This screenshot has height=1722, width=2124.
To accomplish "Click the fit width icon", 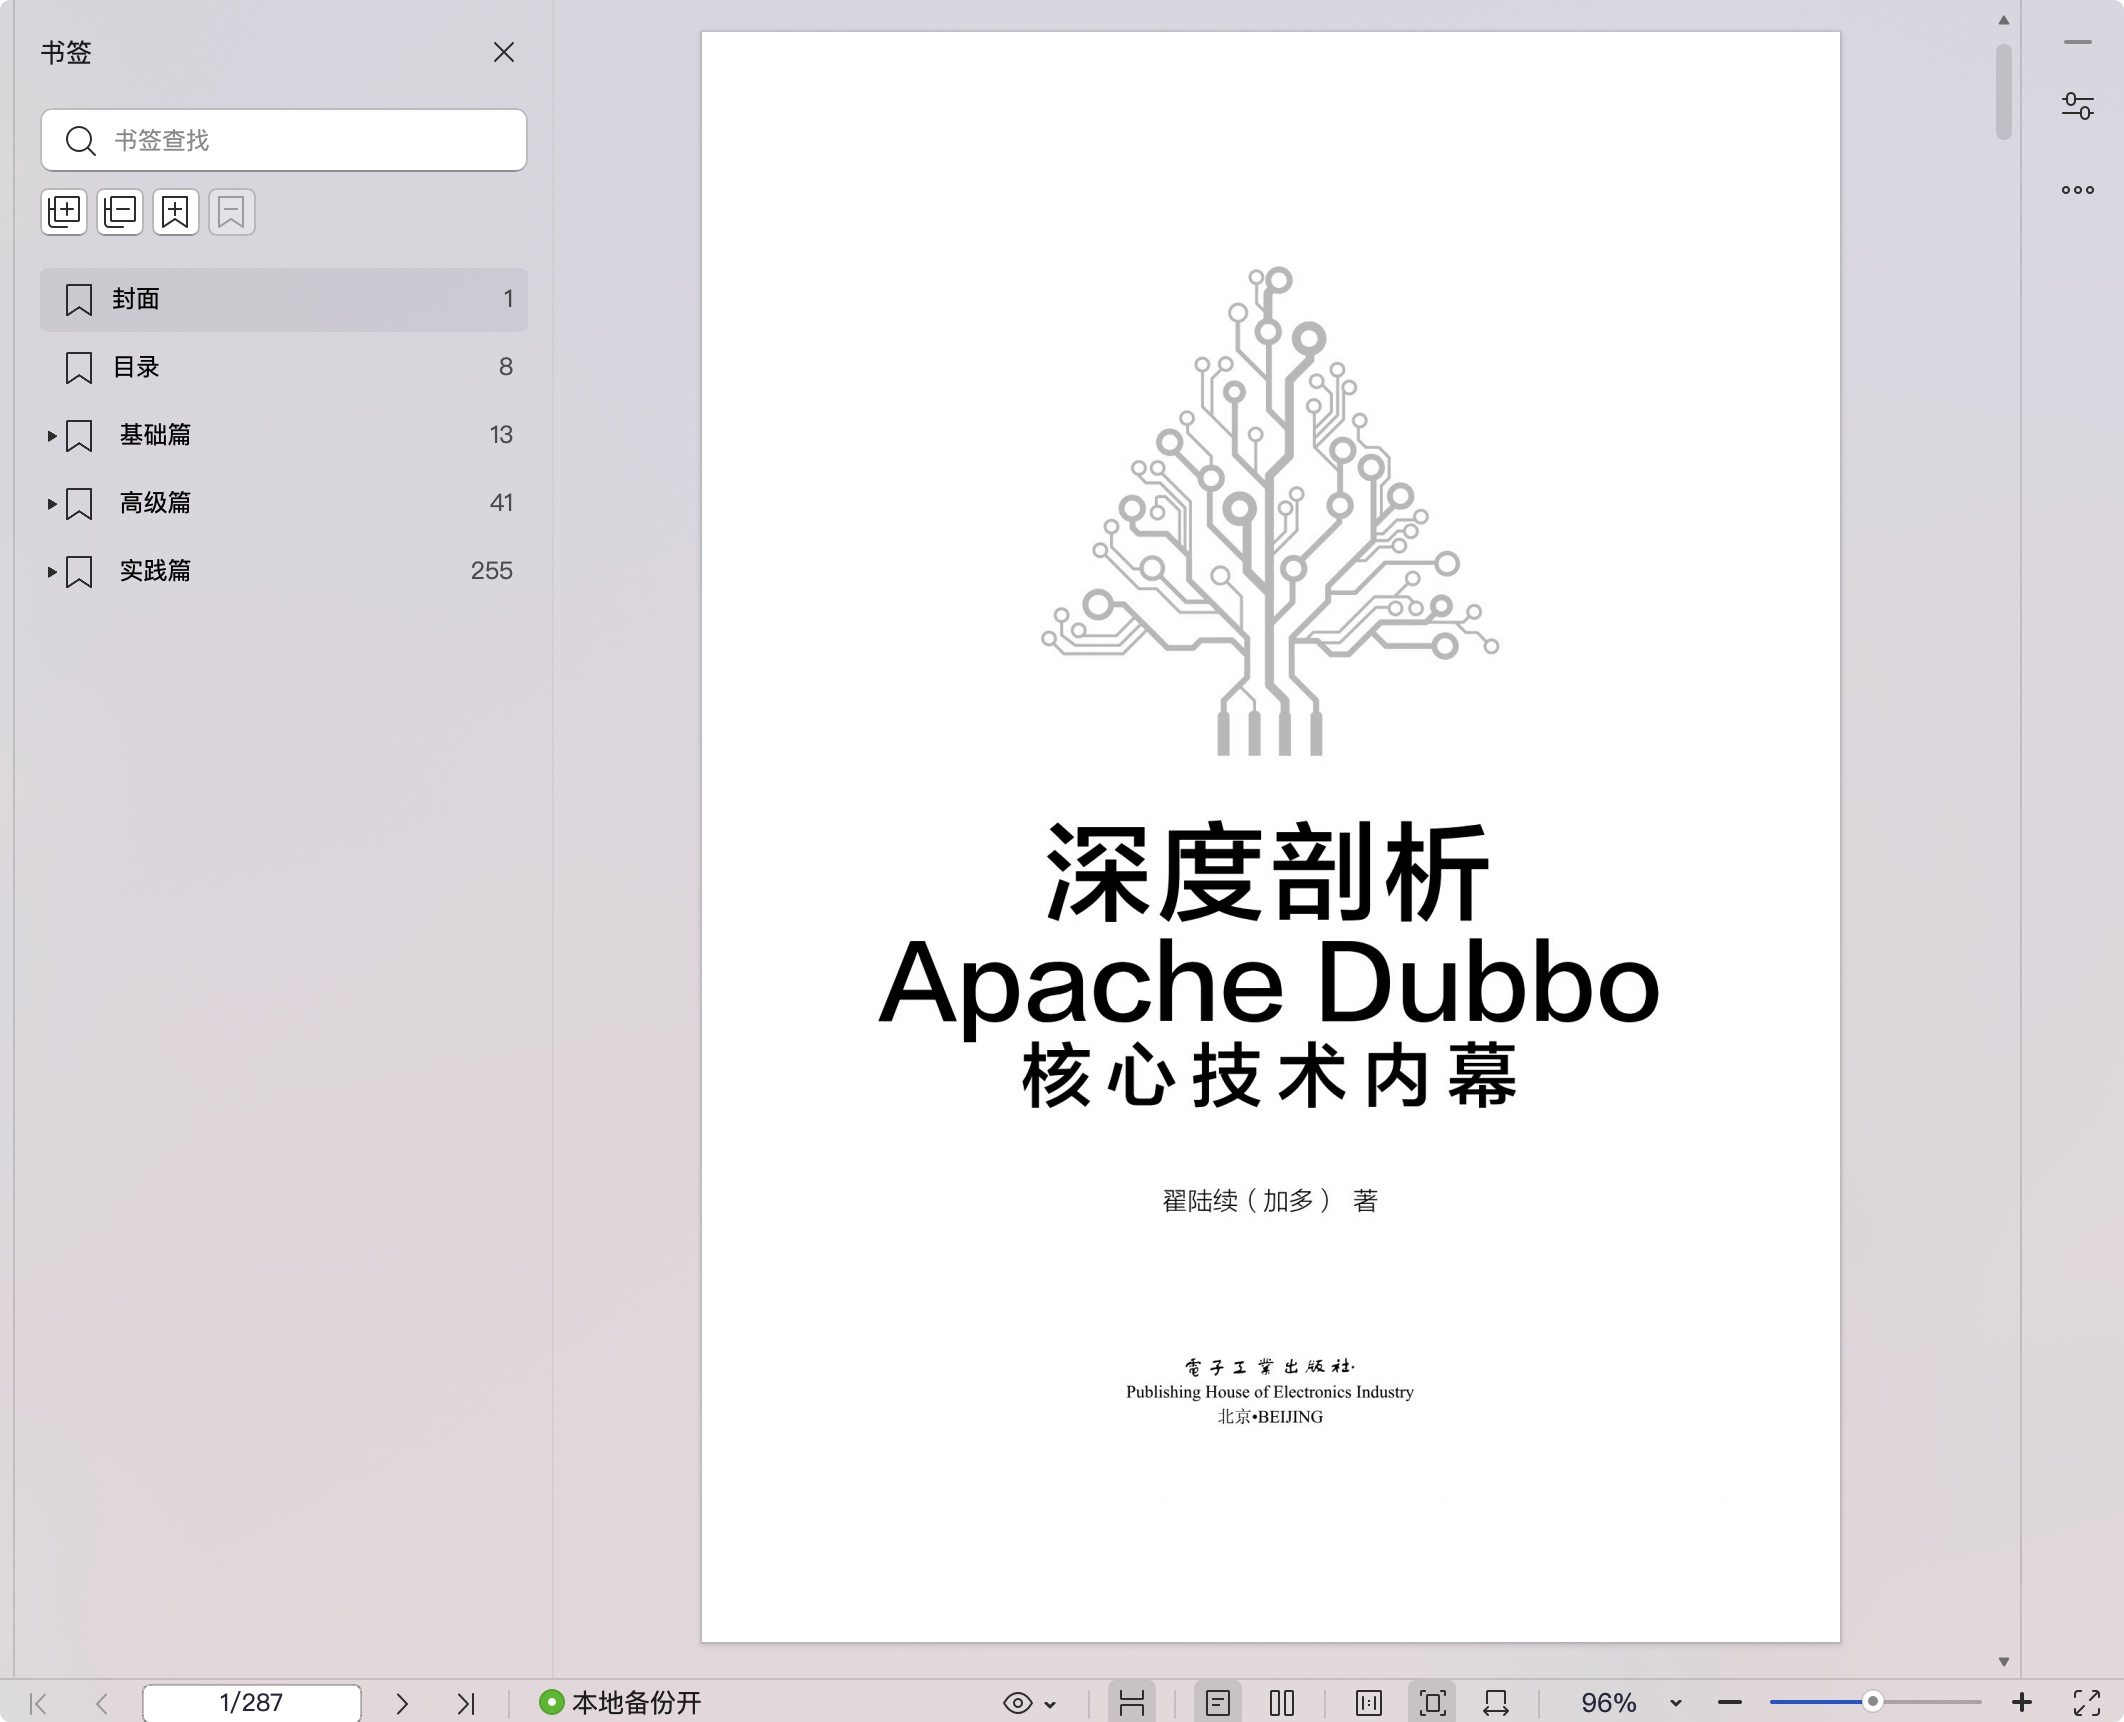I will click(x=1496, y=1703).
